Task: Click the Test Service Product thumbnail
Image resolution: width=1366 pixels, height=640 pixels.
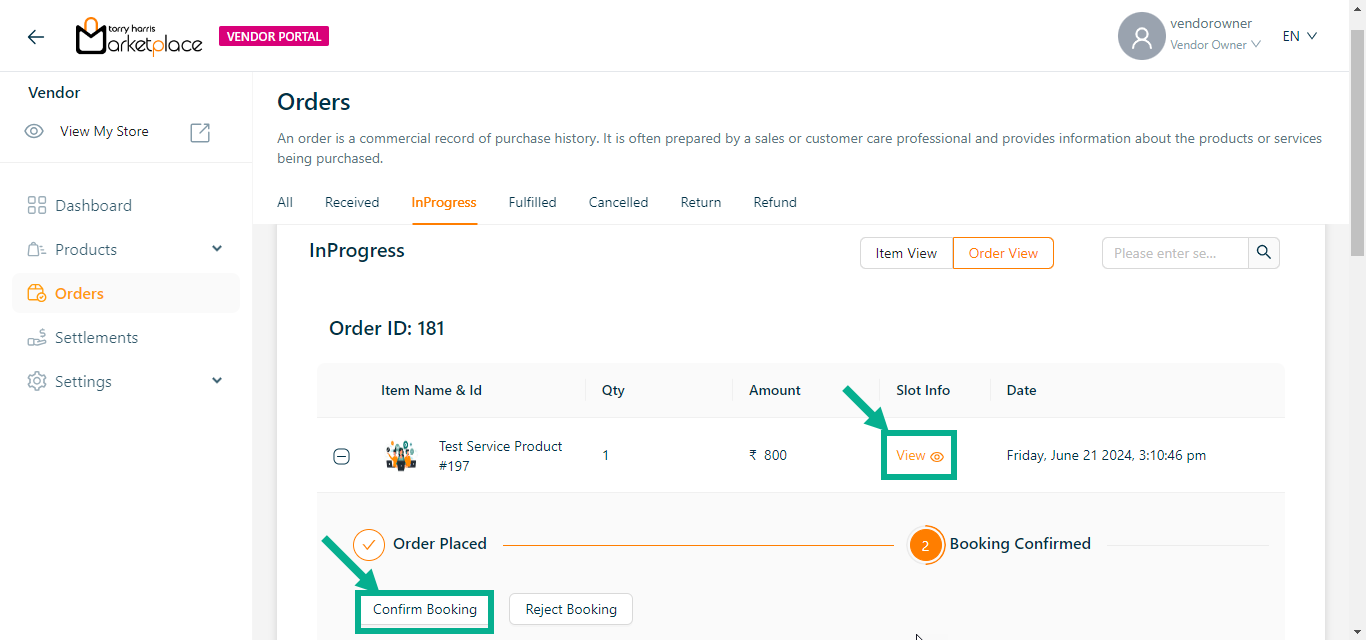Action: (401, 456)
